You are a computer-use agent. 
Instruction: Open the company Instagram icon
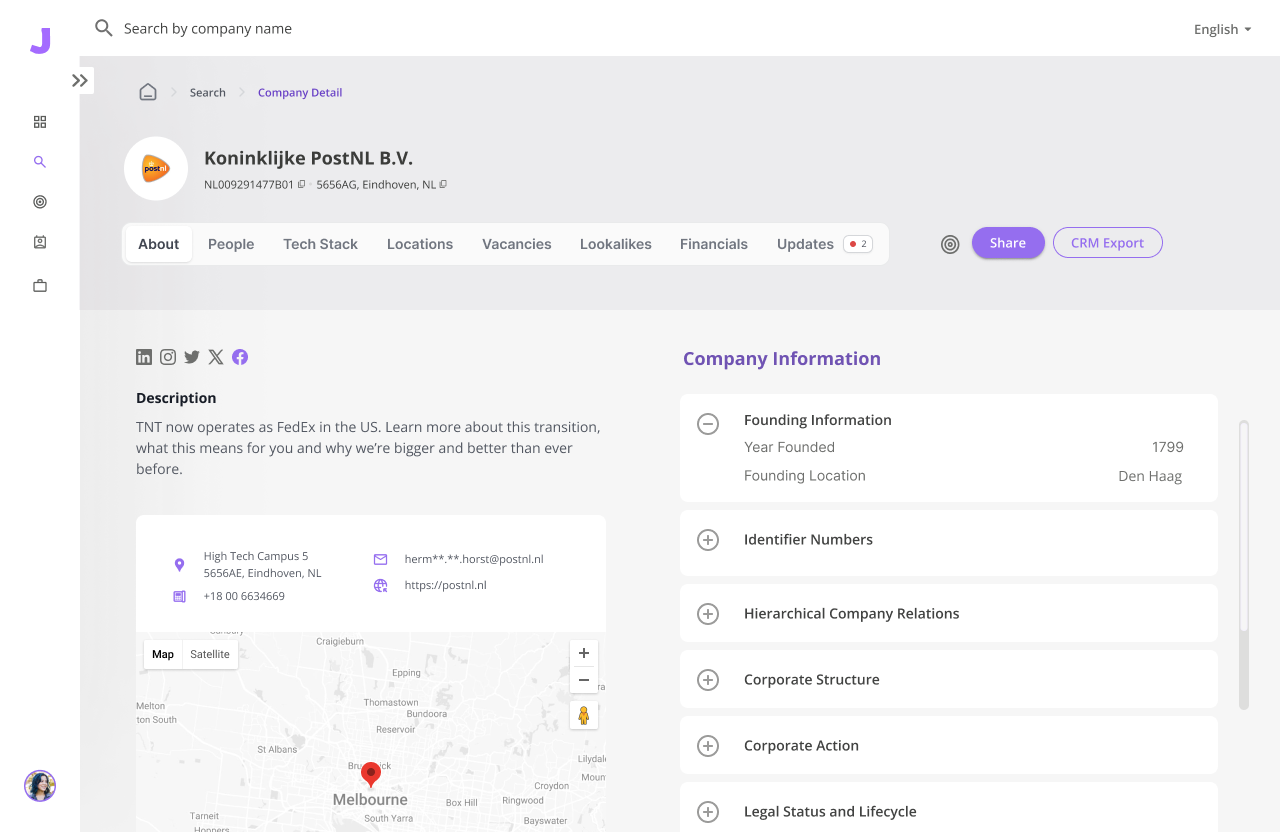tap(168, 357)
